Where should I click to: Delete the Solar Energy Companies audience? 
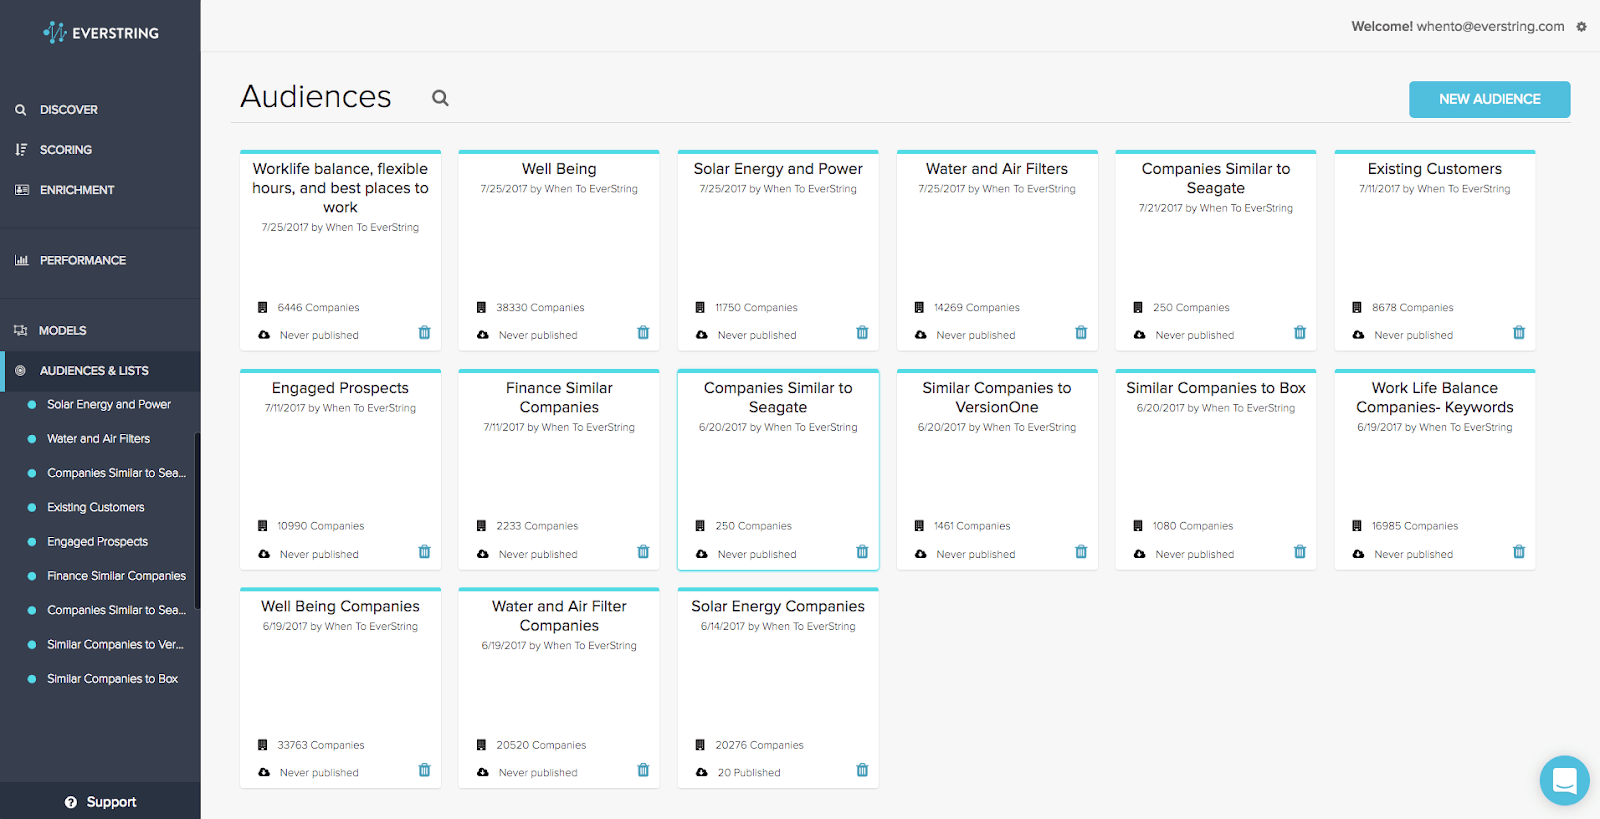862,770
